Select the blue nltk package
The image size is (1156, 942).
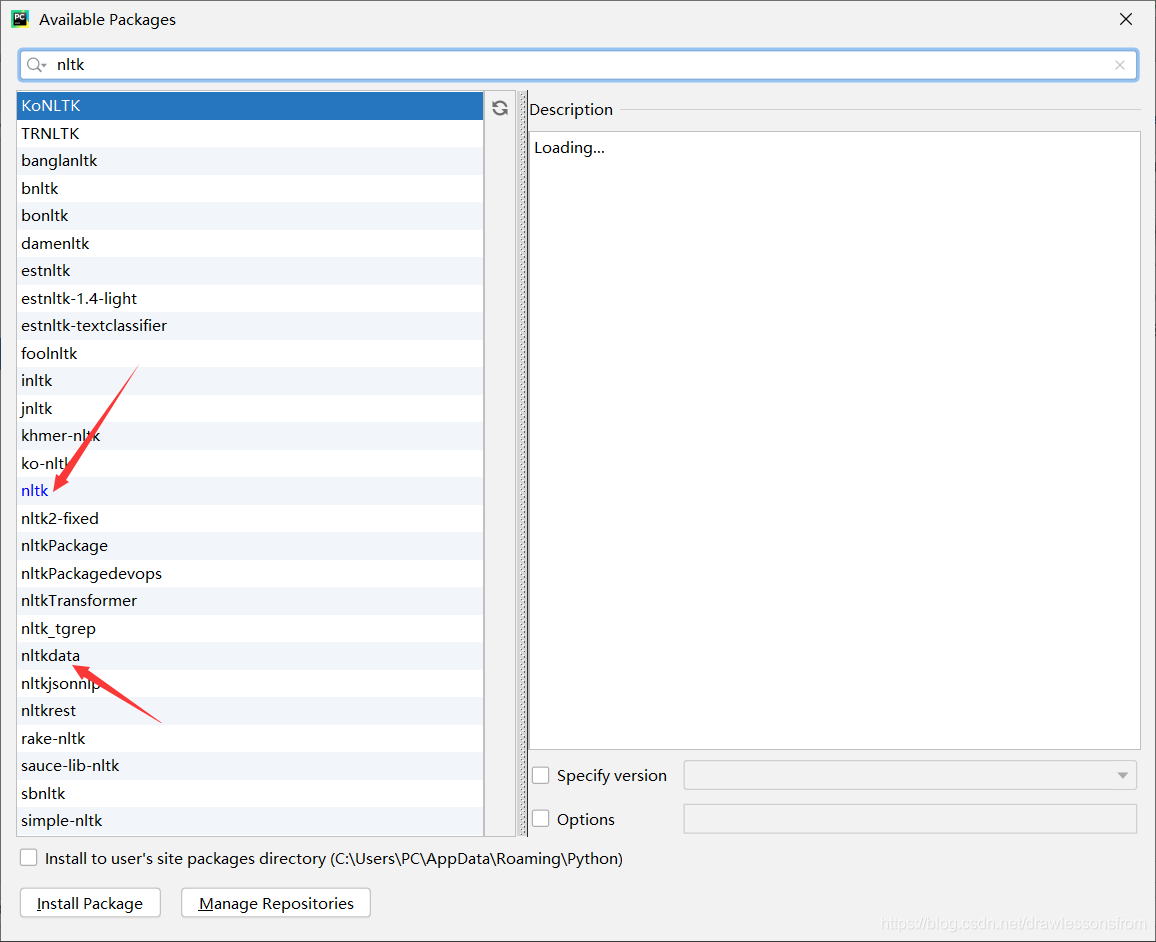click(x=250, y=491)
